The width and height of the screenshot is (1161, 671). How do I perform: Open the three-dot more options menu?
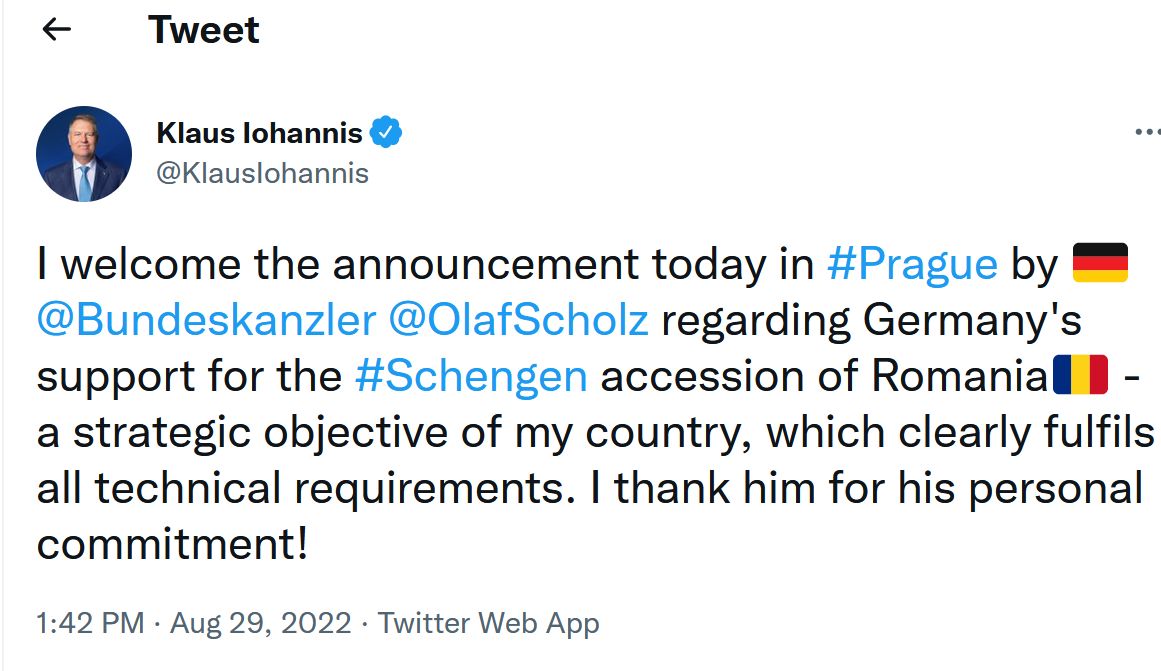coord(1146,132)
